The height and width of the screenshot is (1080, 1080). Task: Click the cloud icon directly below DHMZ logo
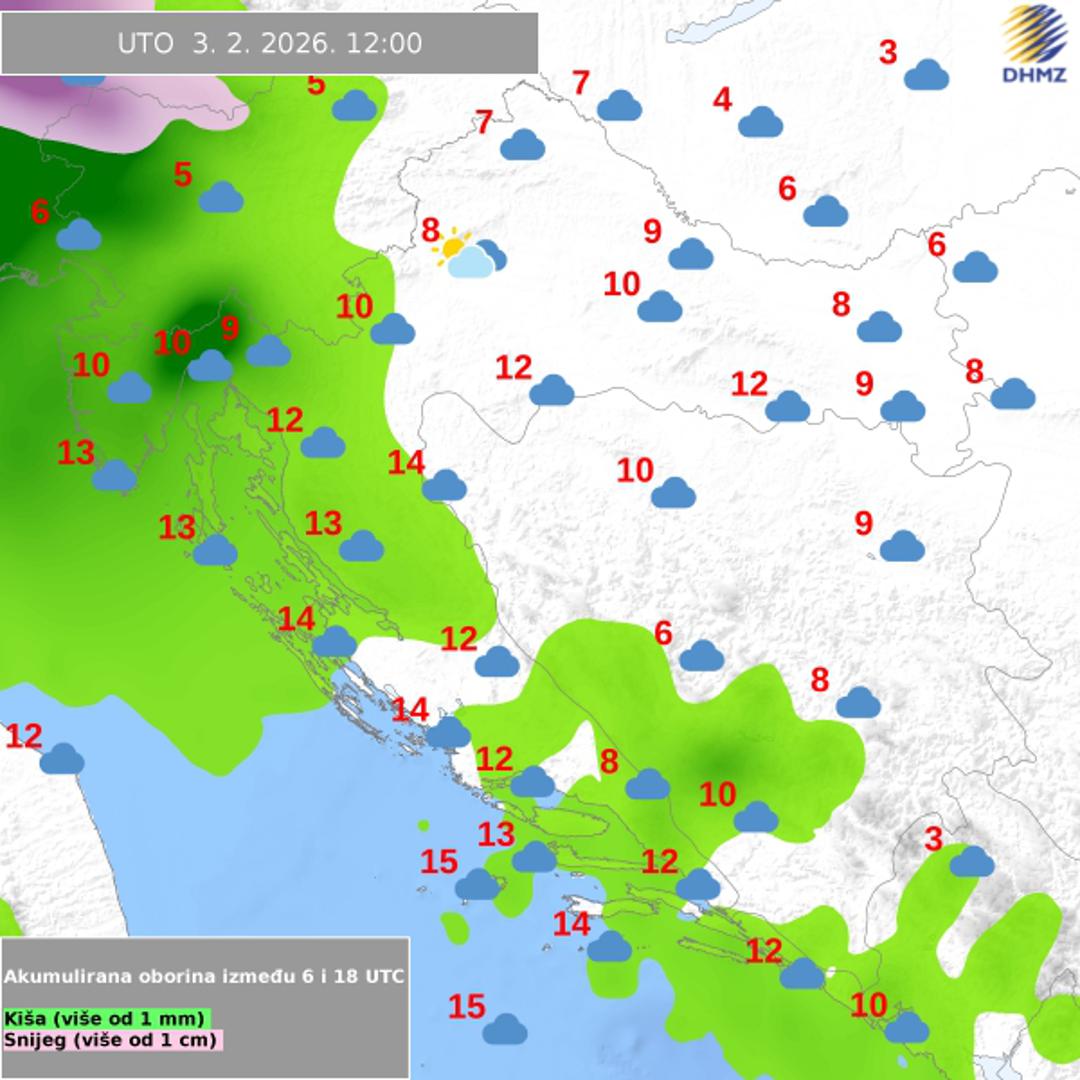click(926, 75)
